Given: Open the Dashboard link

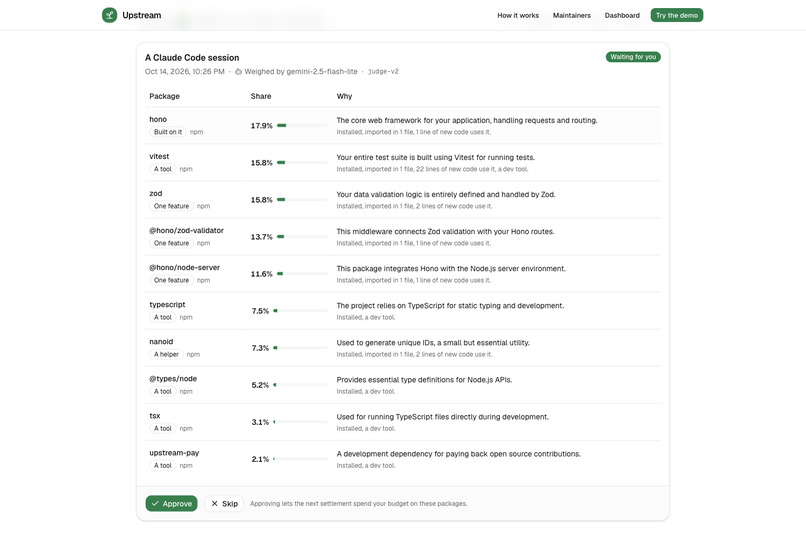Looking at the screenshot, I should pos(622,15).
